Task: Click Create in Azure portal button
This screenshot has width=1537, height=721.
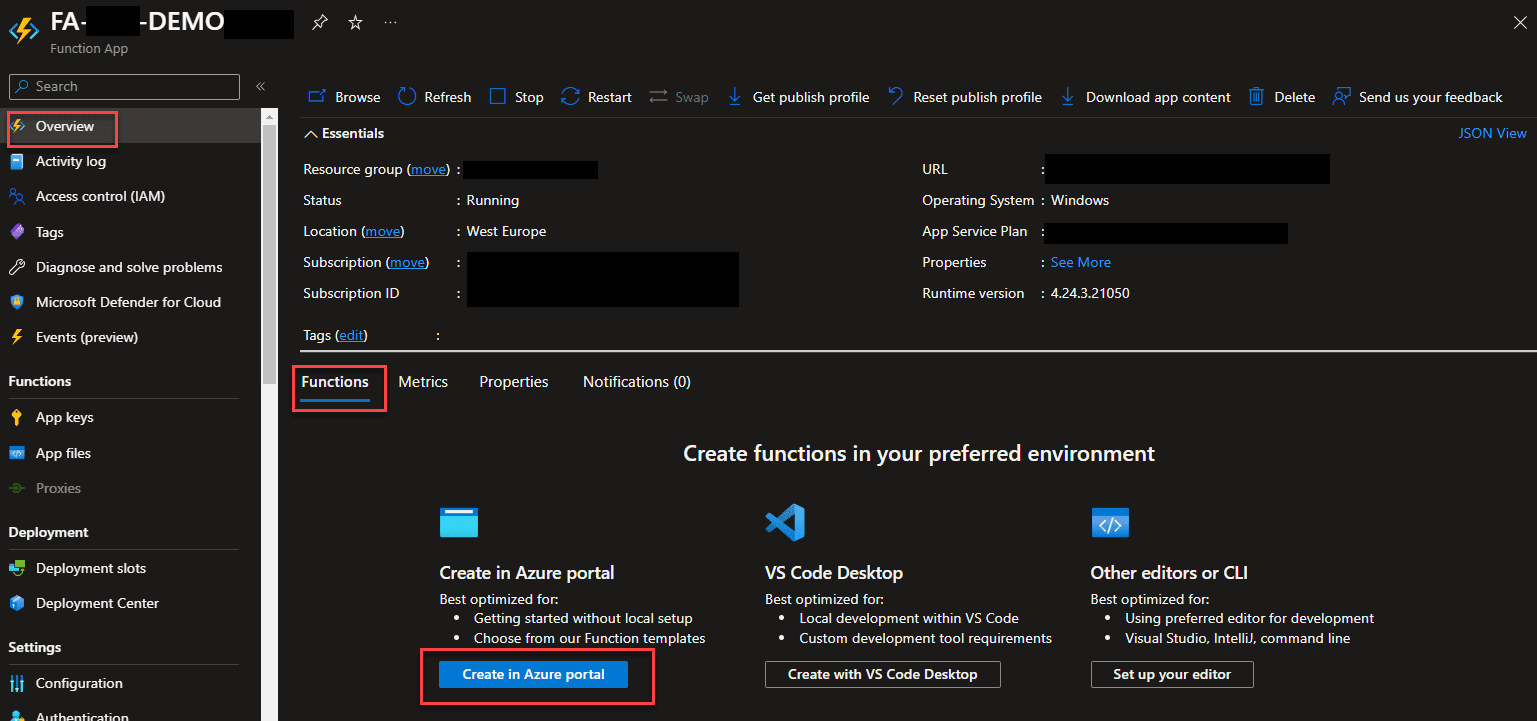Action: pyautogui.click(x=533, y=674)
